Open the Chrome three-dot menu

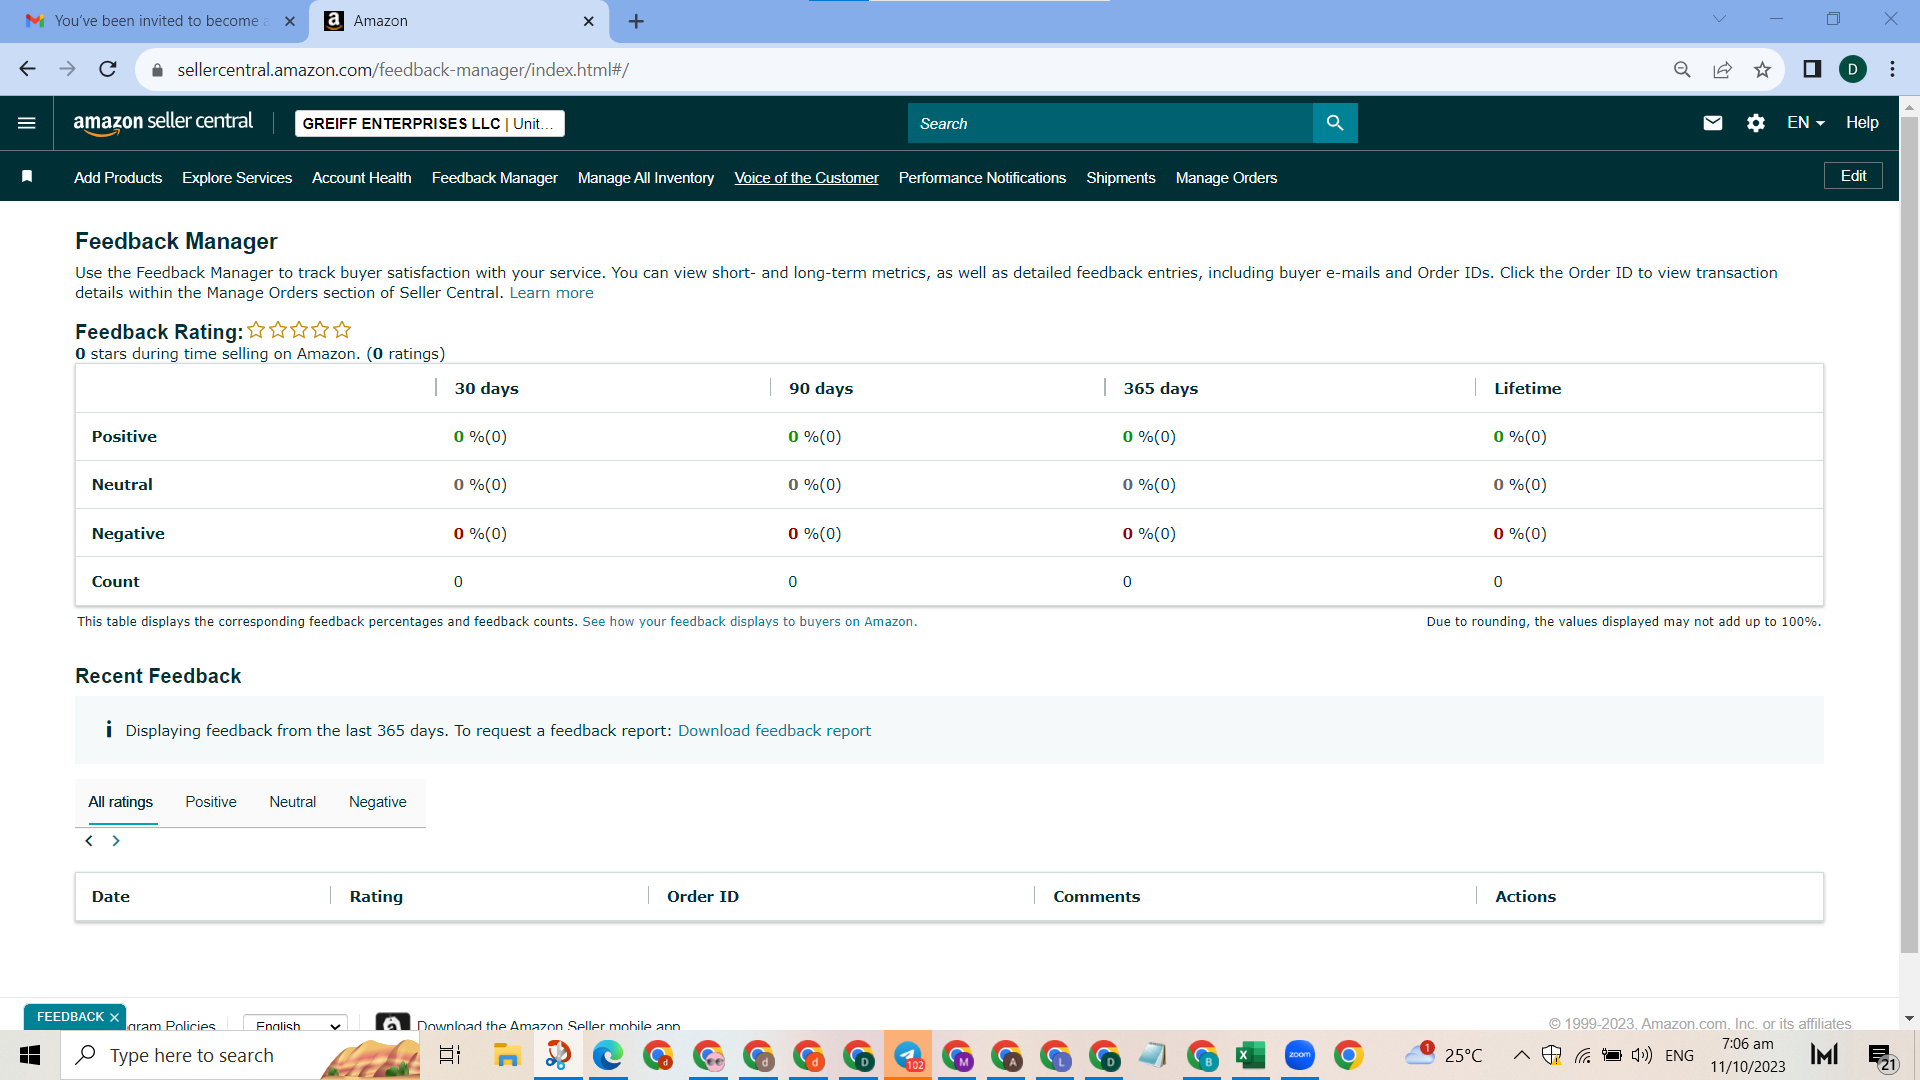1892,69
